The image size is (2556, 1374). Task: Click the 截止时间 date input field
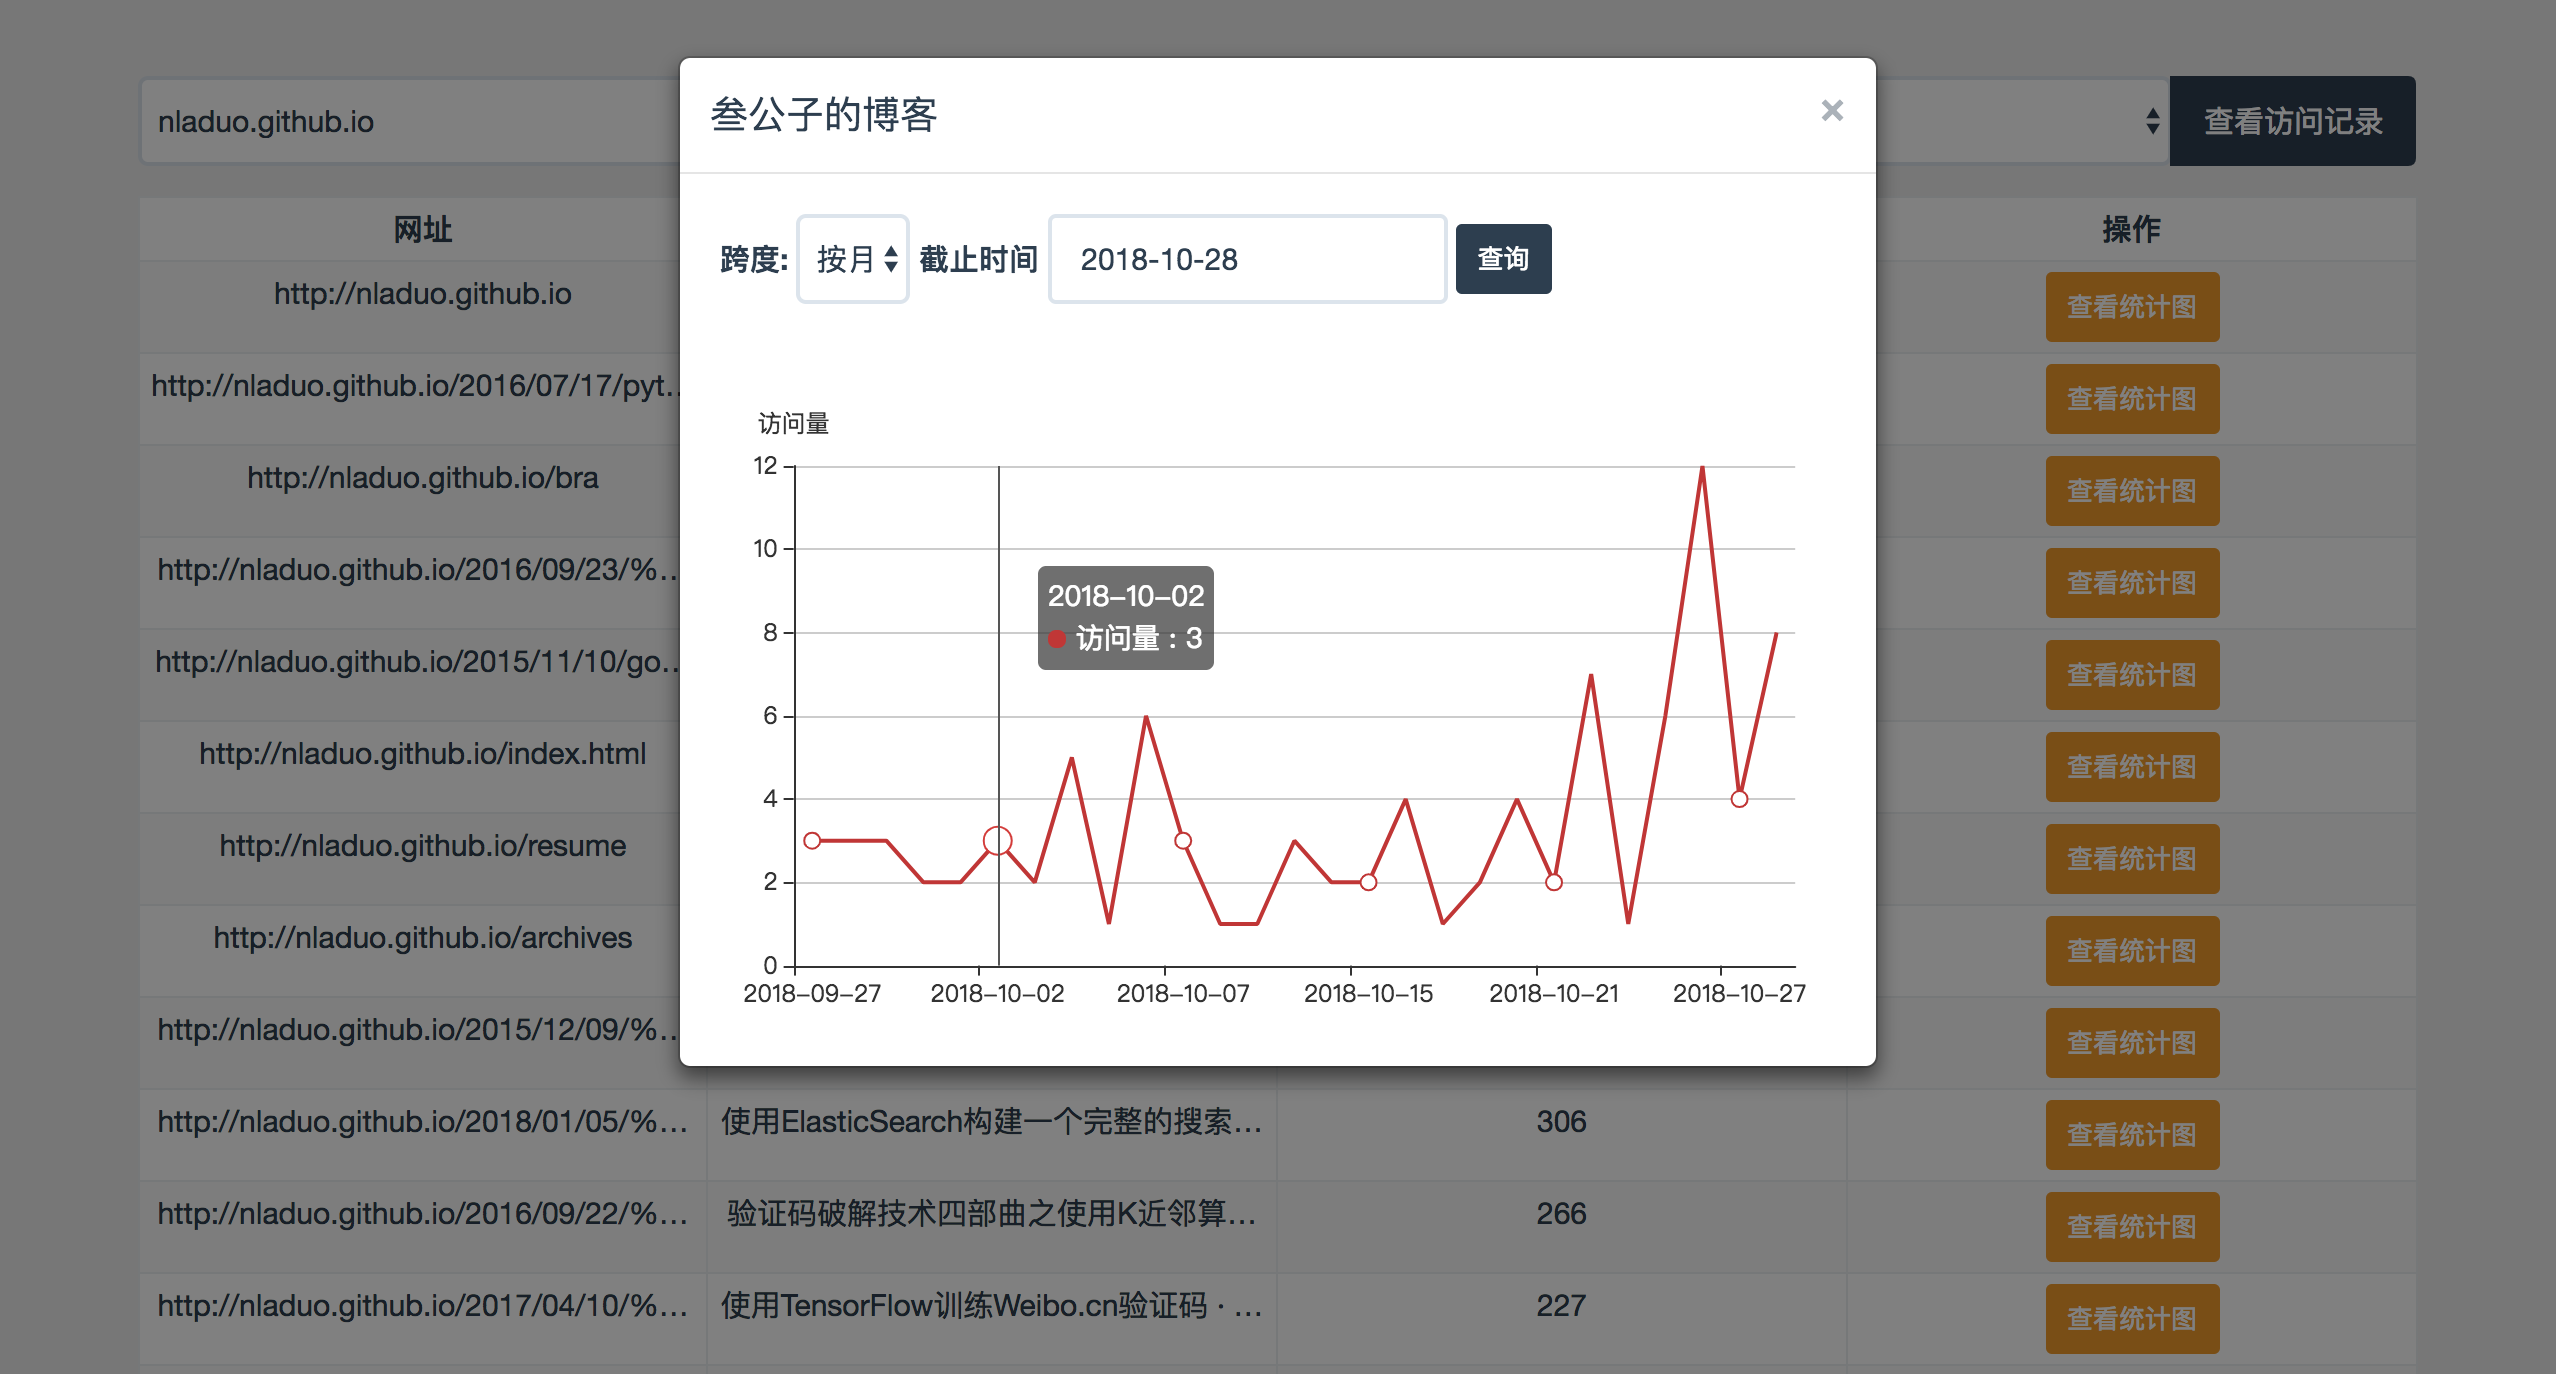1246,259
